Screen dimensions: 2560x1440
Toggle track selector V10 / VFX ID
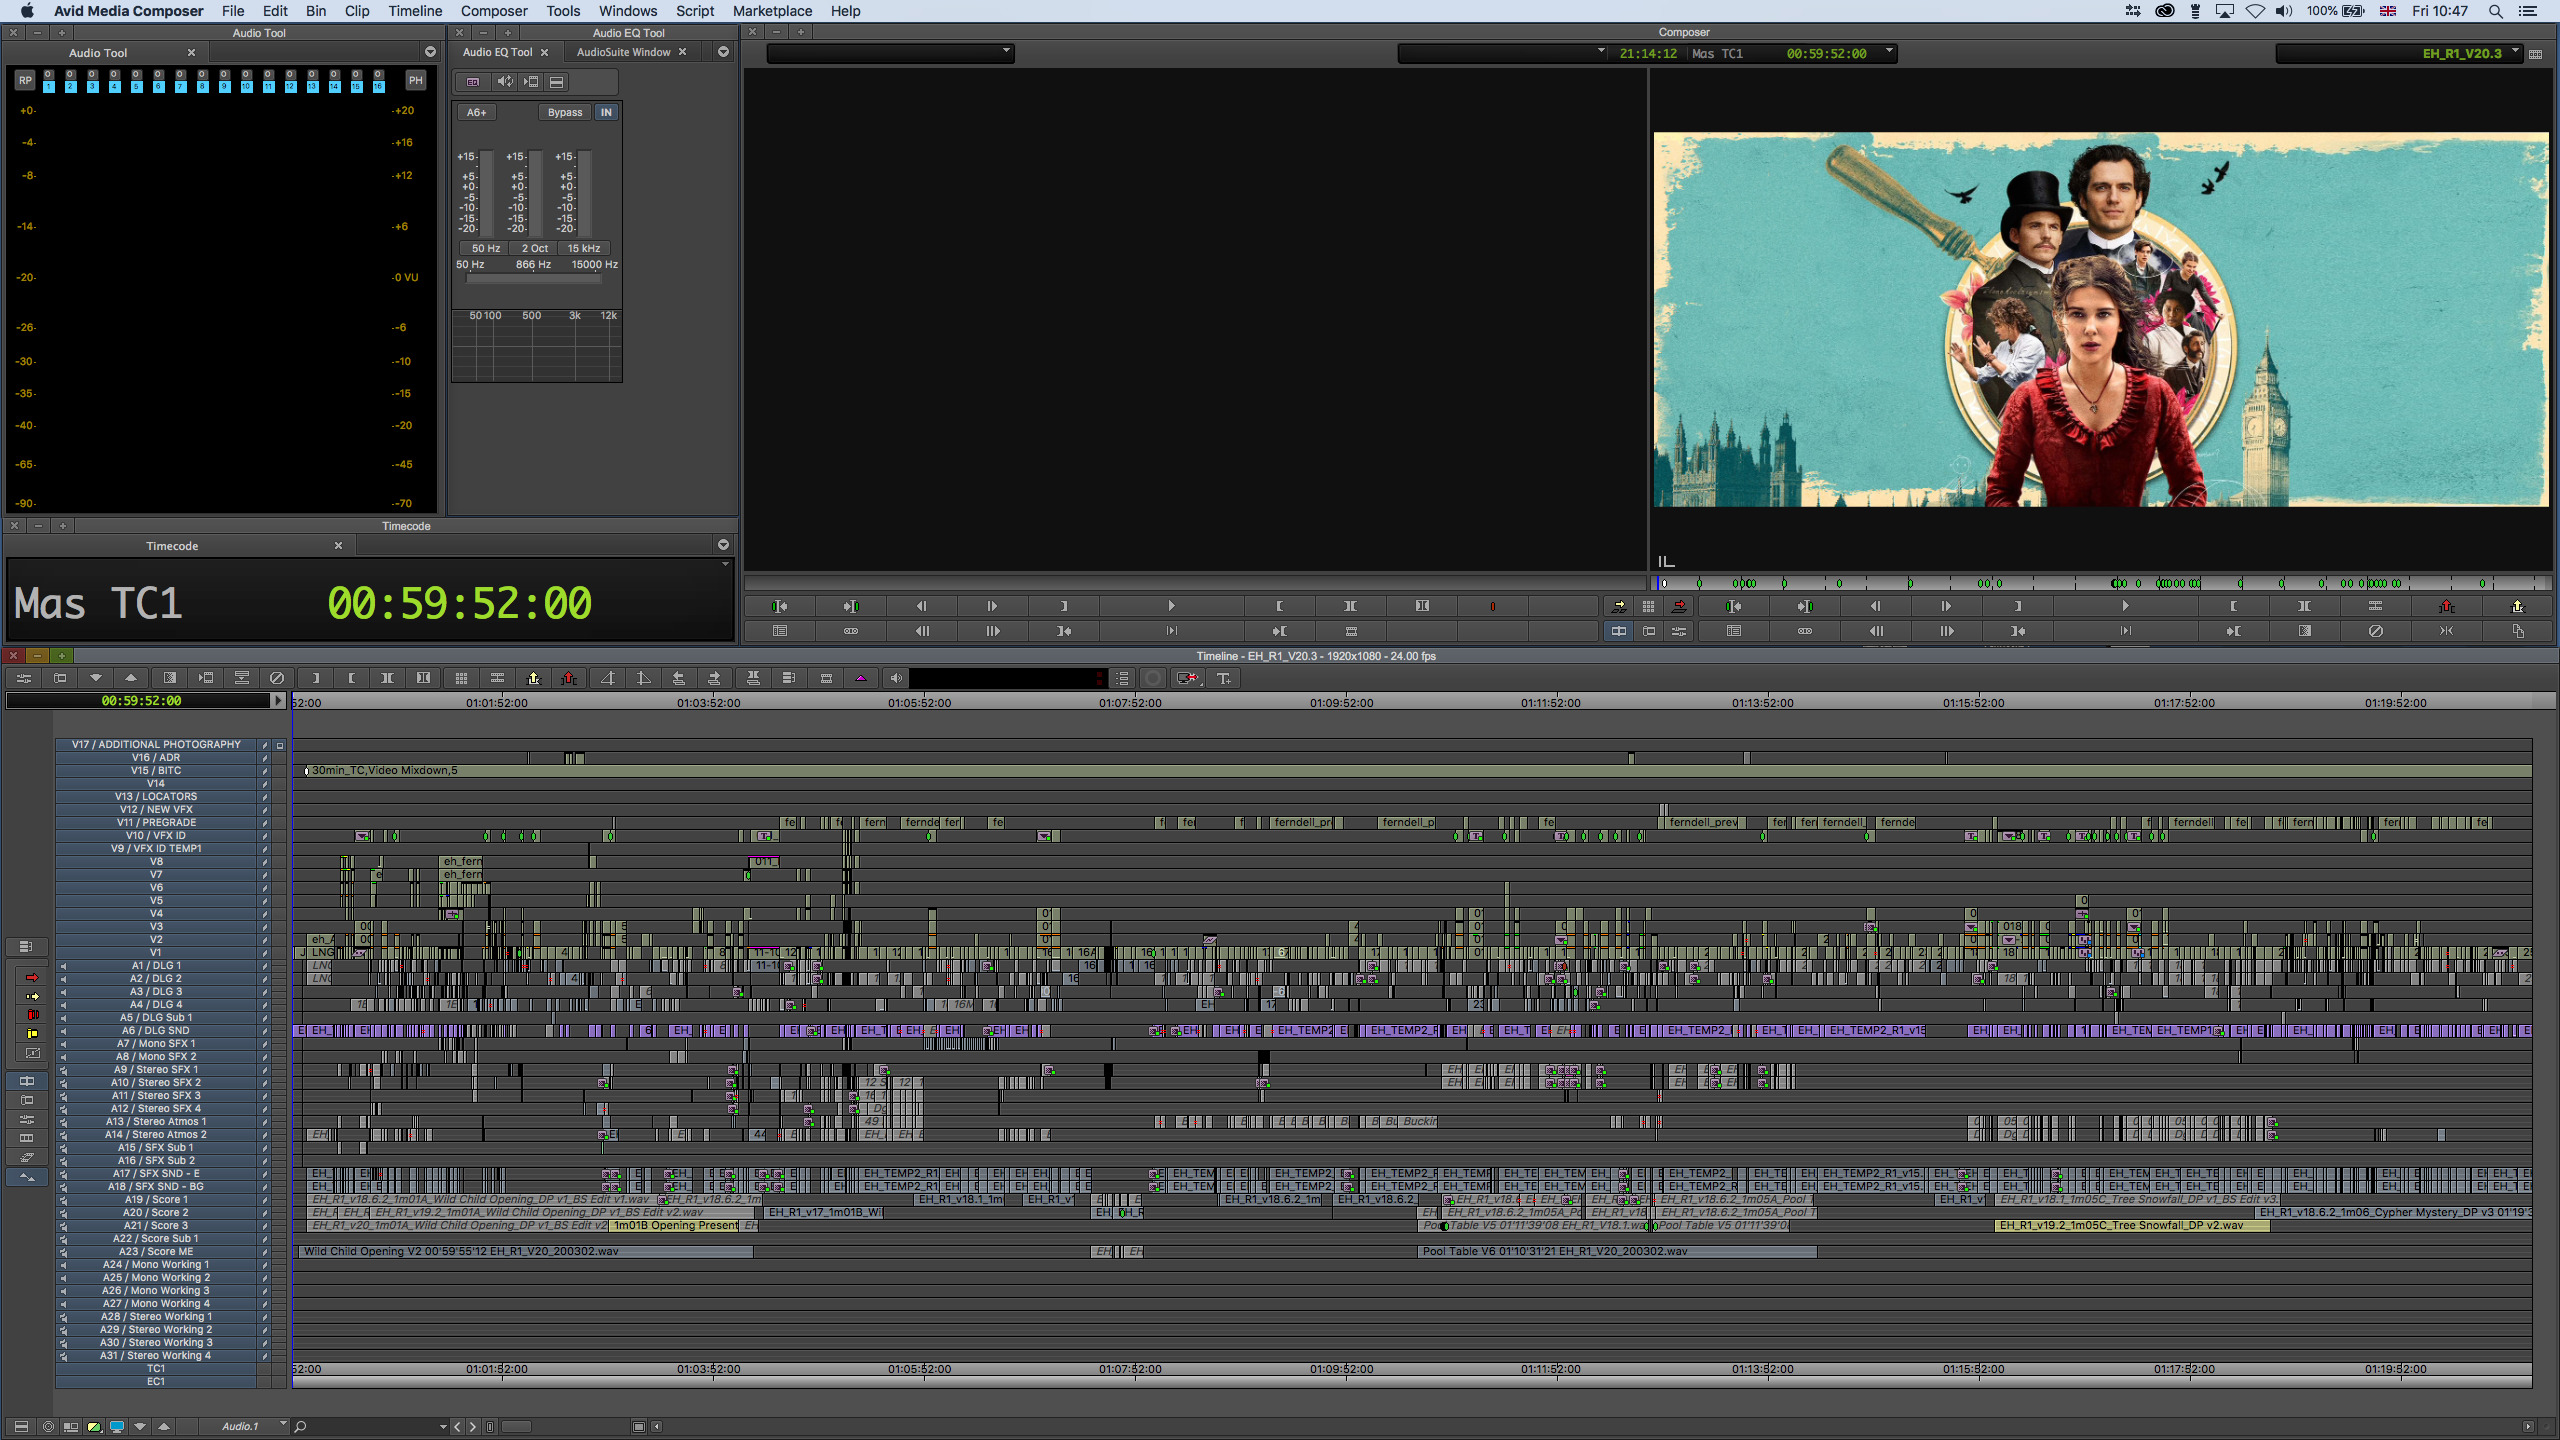pos(157,836)
